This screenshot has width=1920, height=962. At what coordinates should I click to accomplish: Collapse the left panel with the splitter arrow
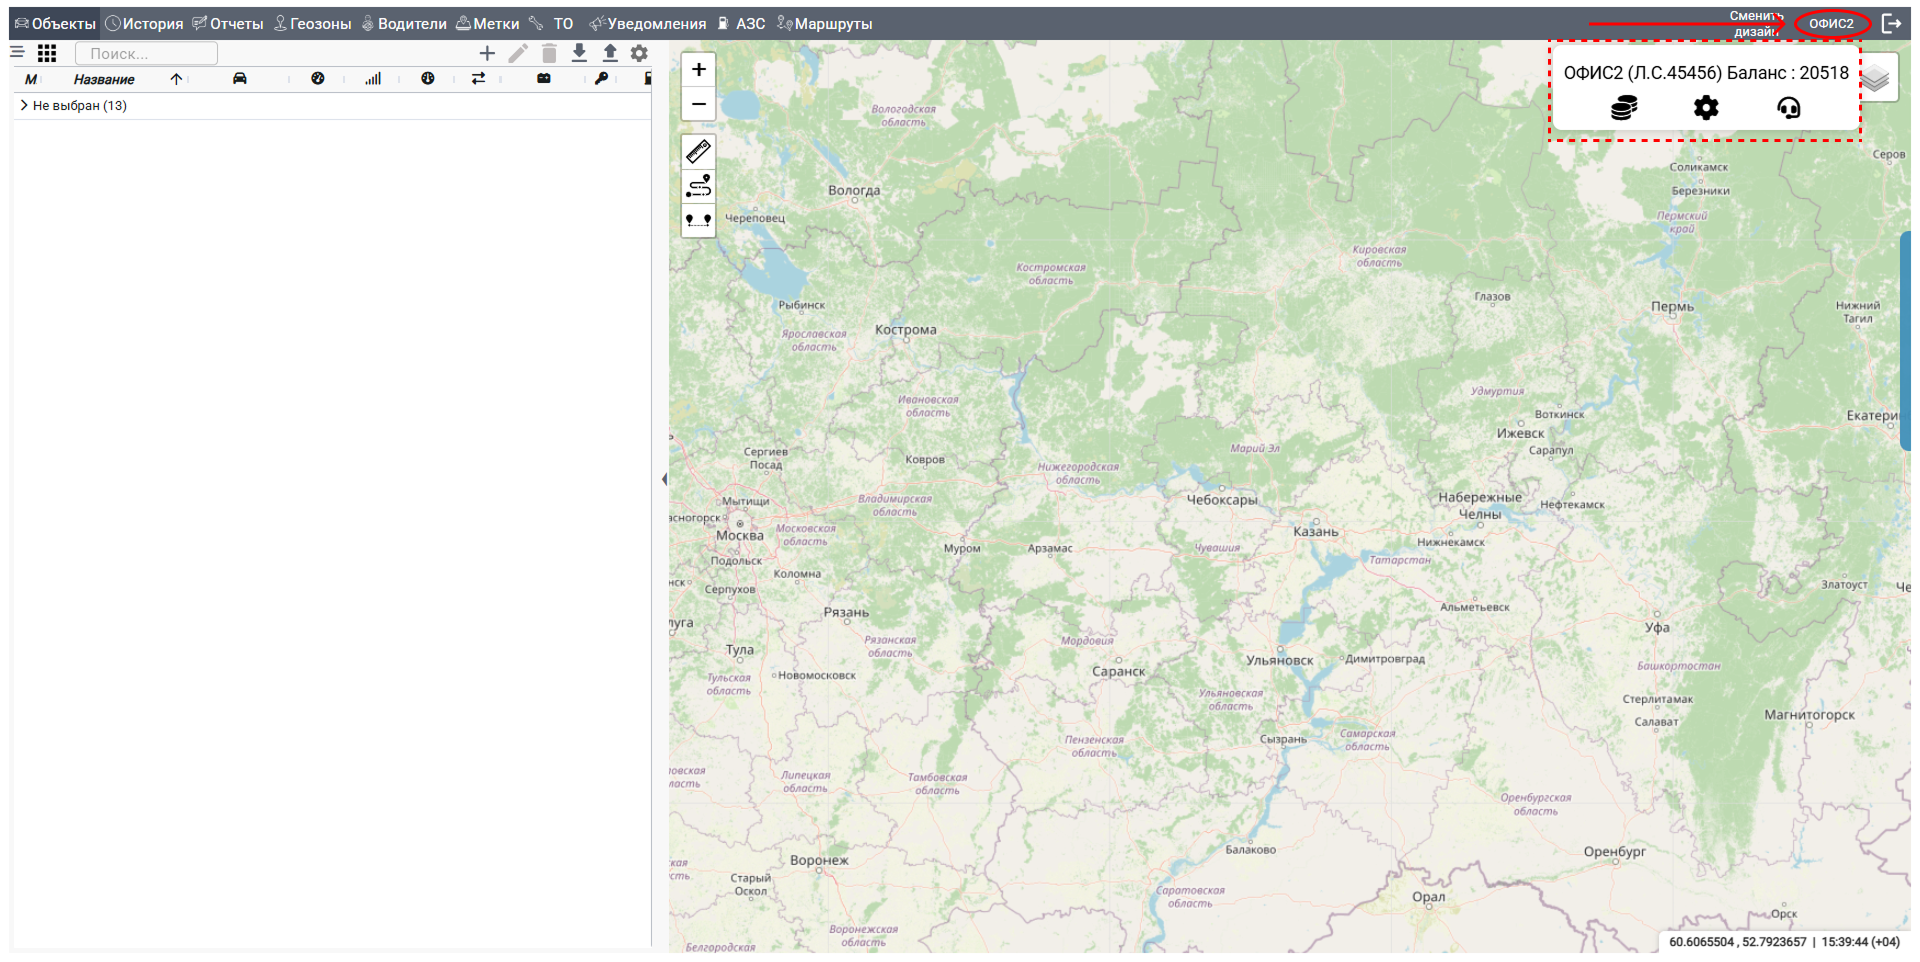[x=664, y=480]
